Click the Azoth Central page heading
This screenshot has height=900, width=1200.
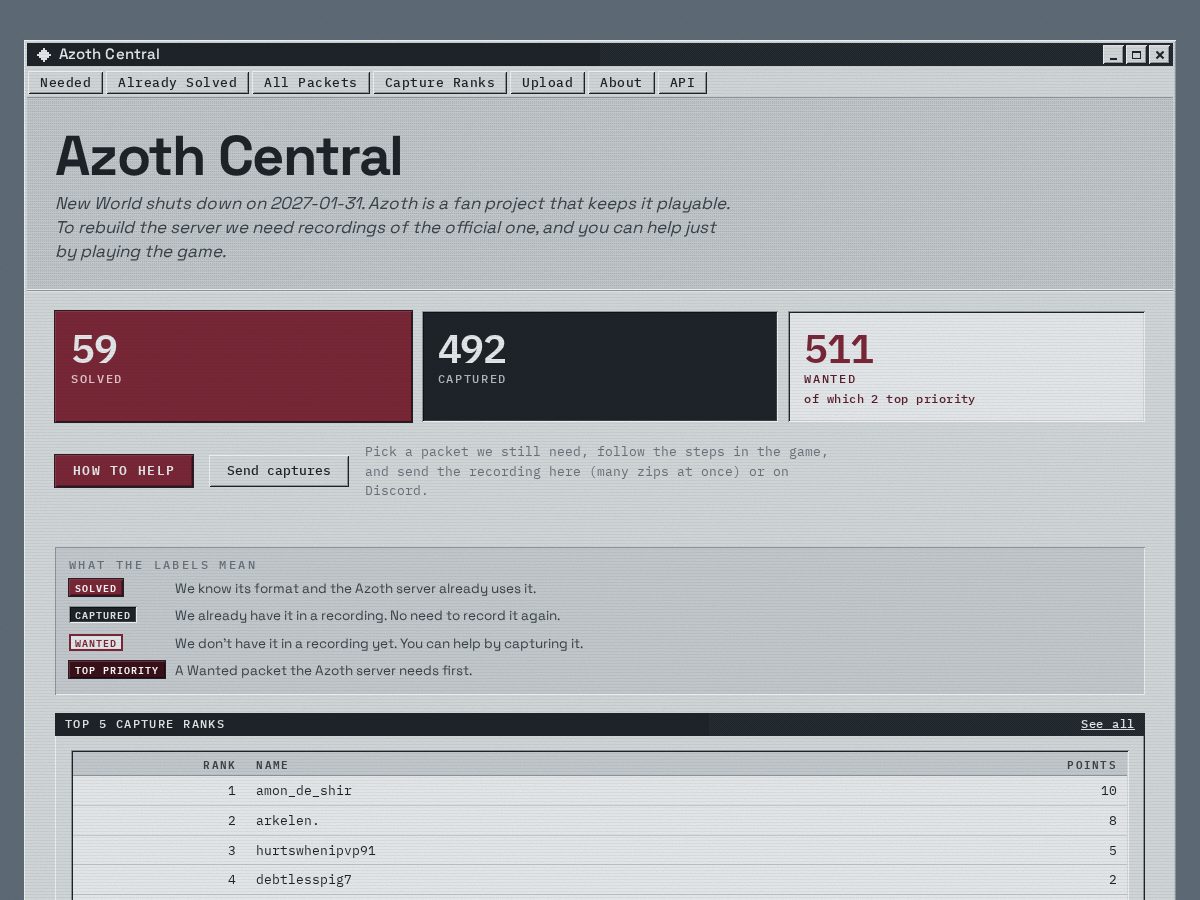click(229, 156)
